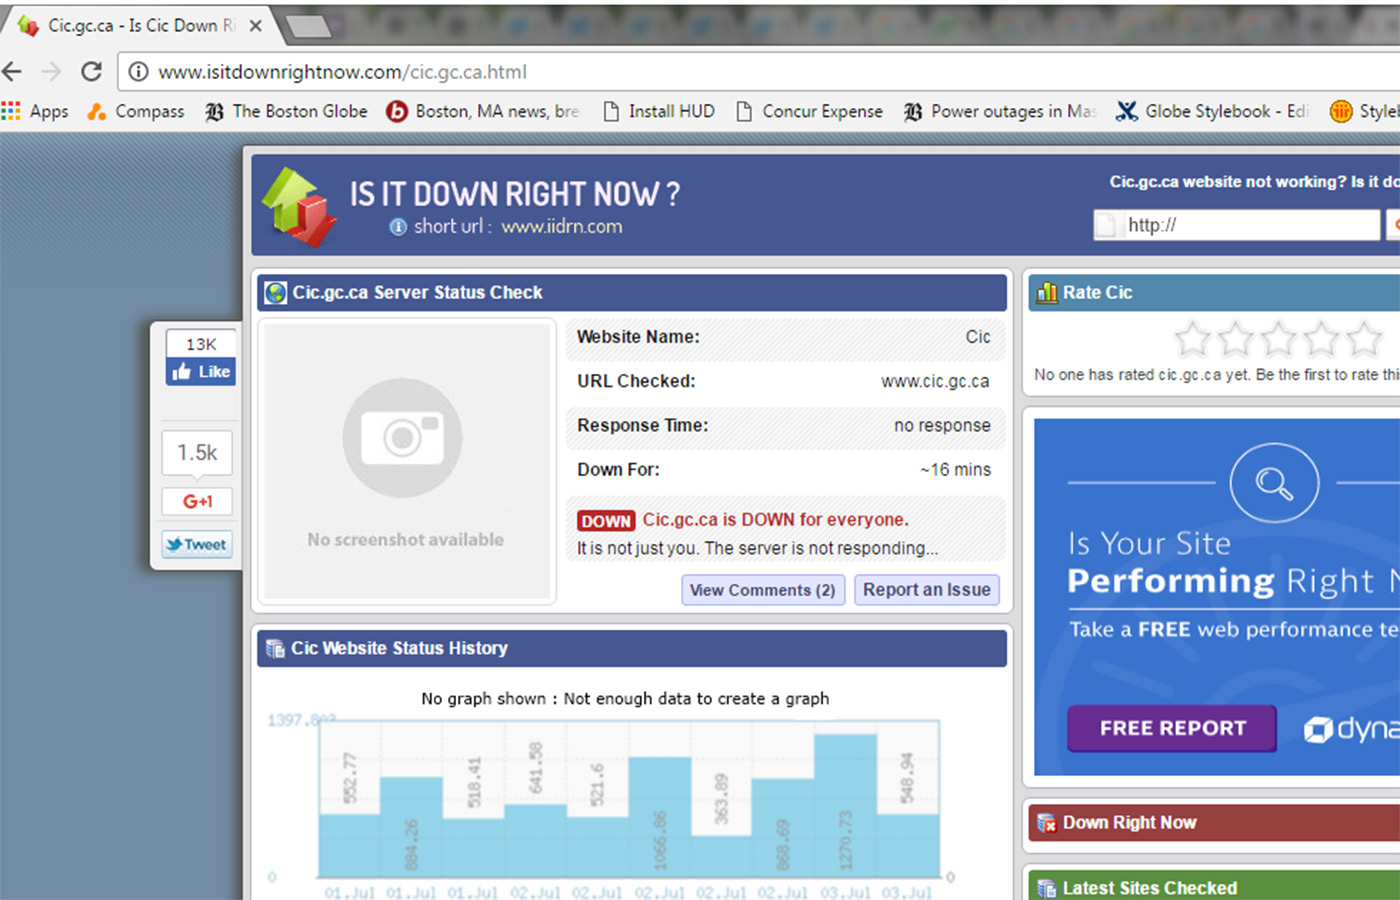Image resolution: width=1400 pixels, height=900 pixels.
Task: Click the FREE REPORT ad button
Action: [x=1172, y=728]
